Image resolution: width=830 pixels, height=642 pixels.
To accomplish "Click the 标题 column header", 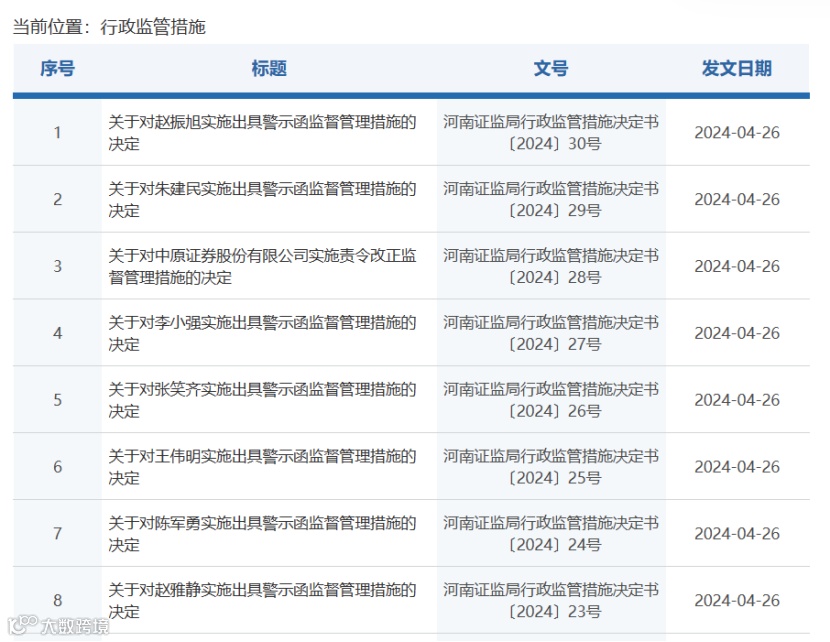I will (269, 68).
